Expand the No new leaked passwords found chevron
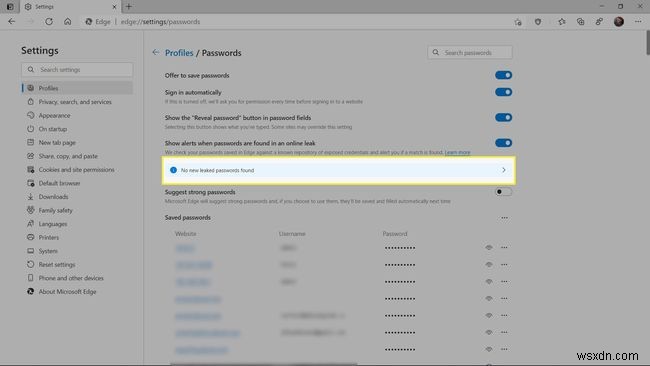This screenshot has width=650, height=366. click(504, 170)
